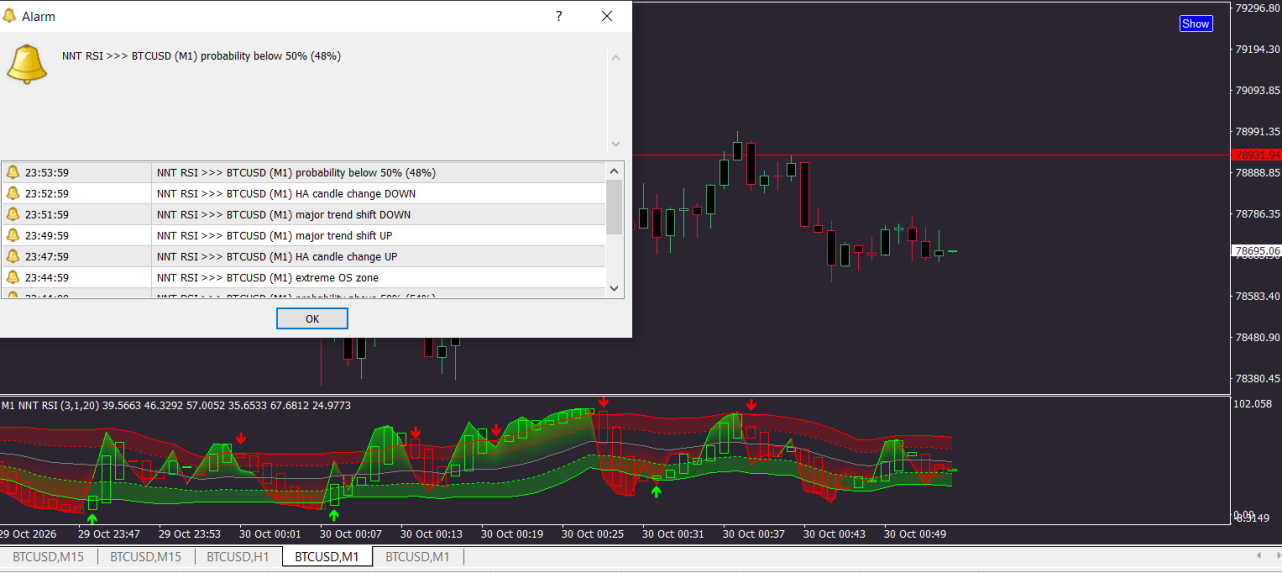
Task: Click the NNT RSI indicator label text
Action: click(x=177, y=405)
